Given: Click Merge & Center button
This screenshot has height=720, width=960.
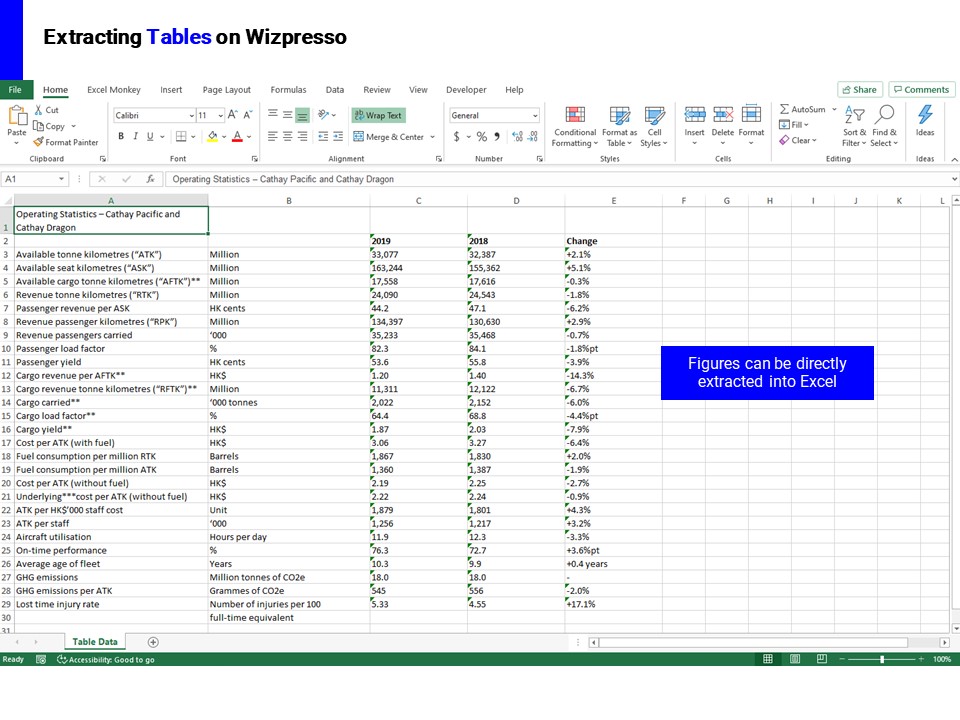Looking at the screenshot, I should [x=389, y=137].
